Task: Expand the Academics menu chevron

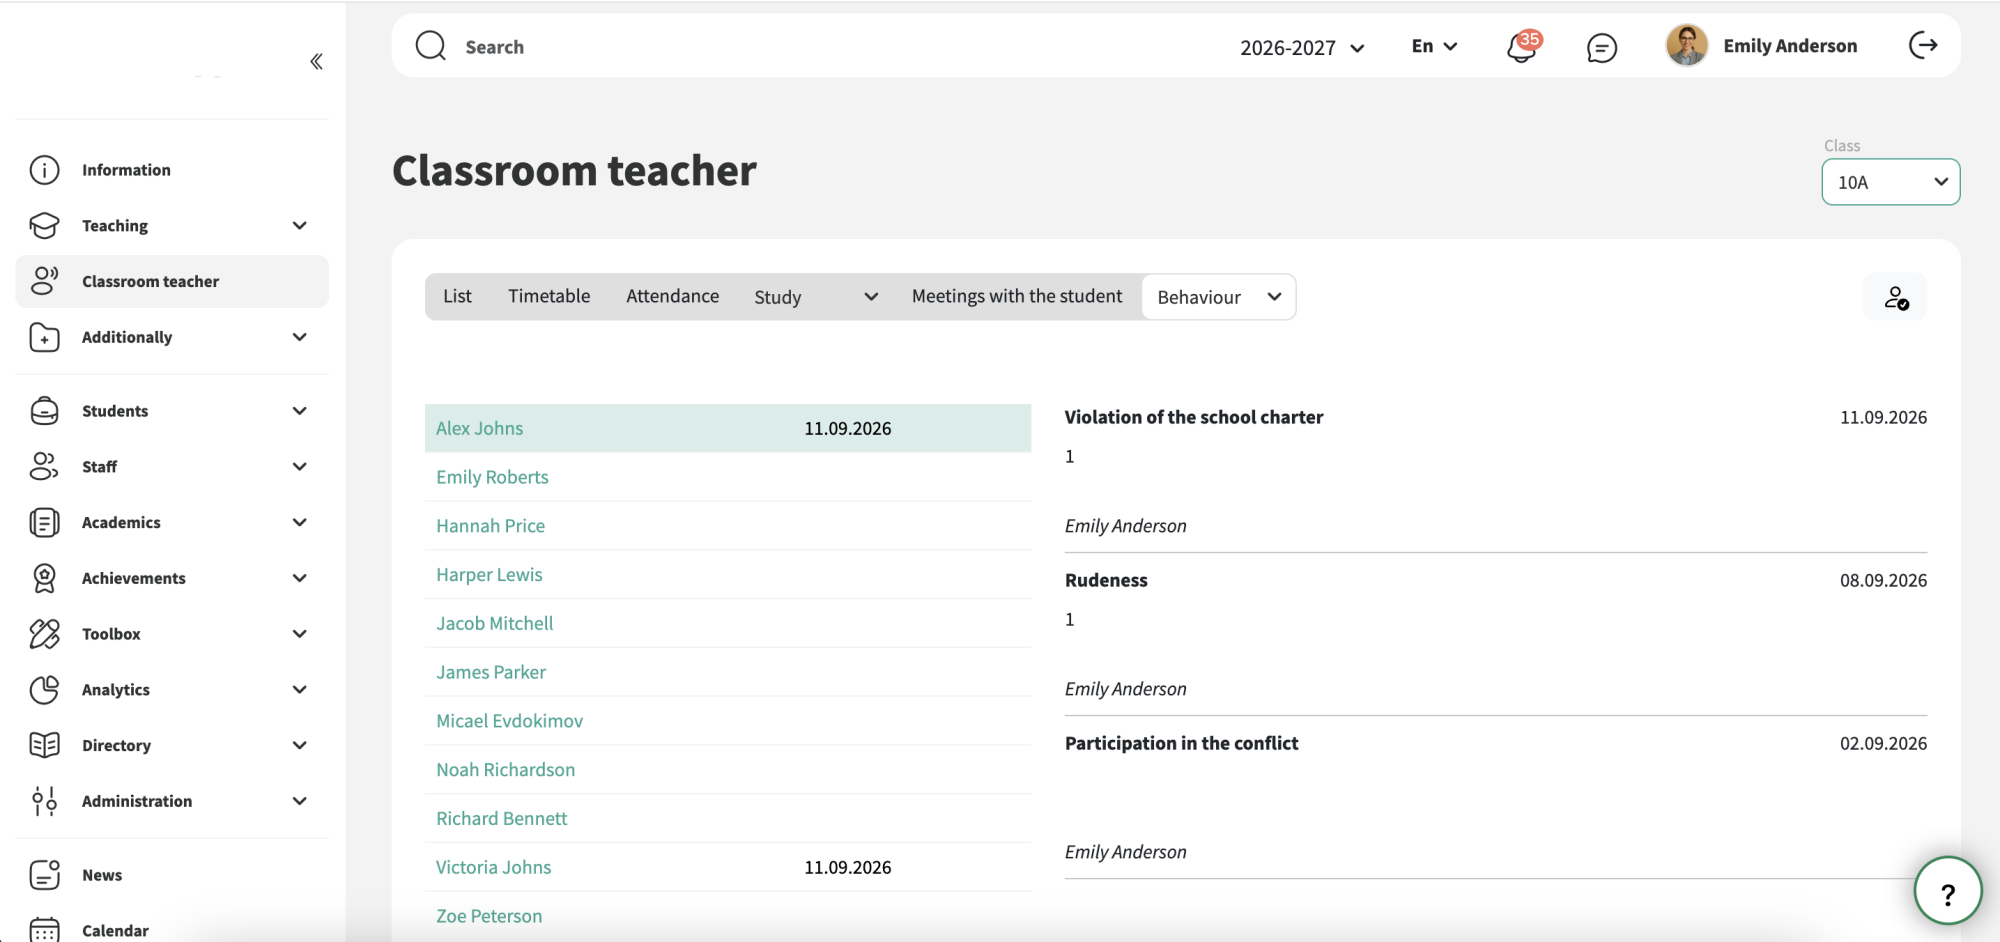Action: coord(299,523)
